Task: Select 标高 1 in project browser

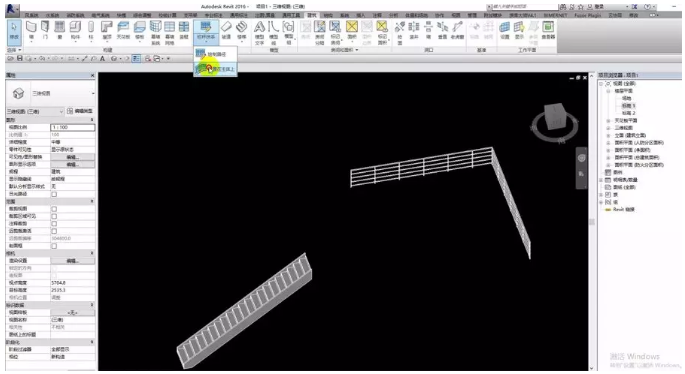Action: pyautogui.click(x=628, y=106)
